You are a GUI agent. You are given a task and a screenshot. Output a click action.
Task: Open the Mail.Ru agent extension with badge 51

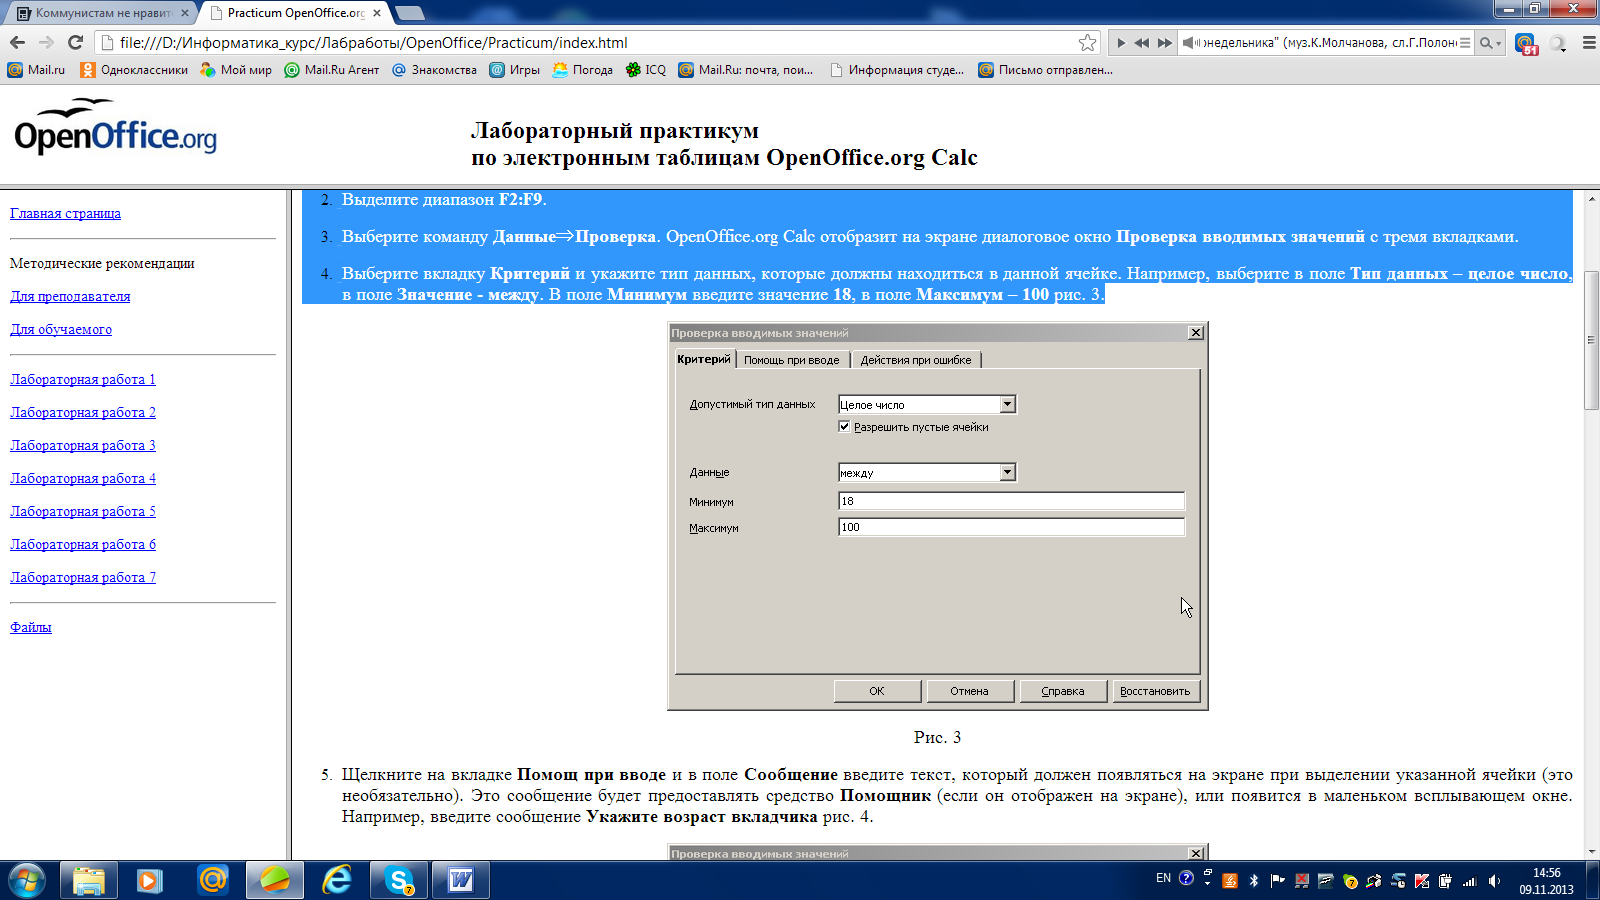(1525, 44)
